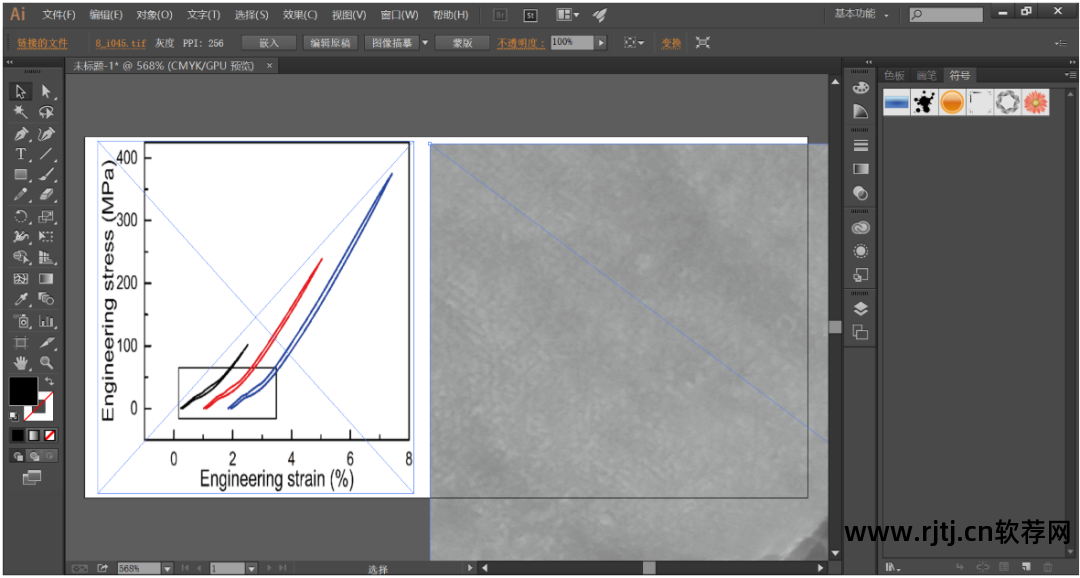
Task: Click the 嵌入 button
Action: [269, 43]
